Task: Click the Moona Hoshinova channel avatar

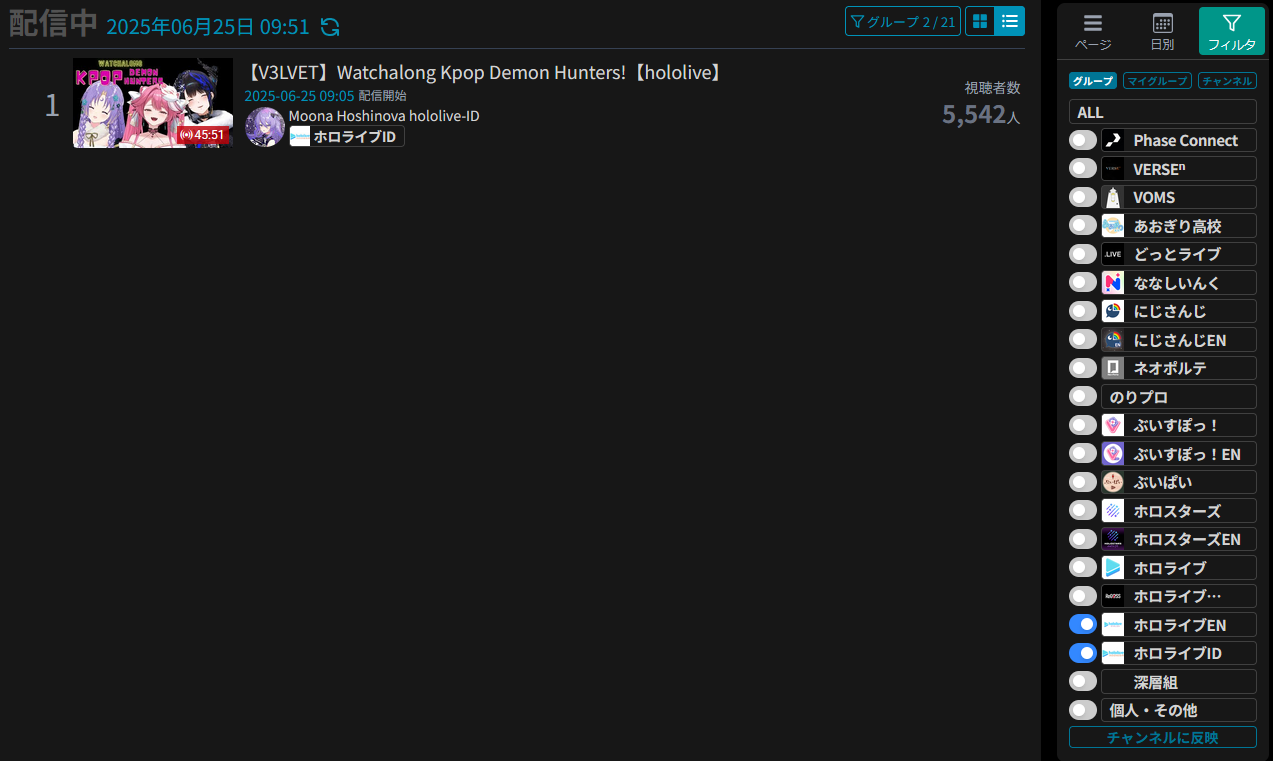Action: 265,127
